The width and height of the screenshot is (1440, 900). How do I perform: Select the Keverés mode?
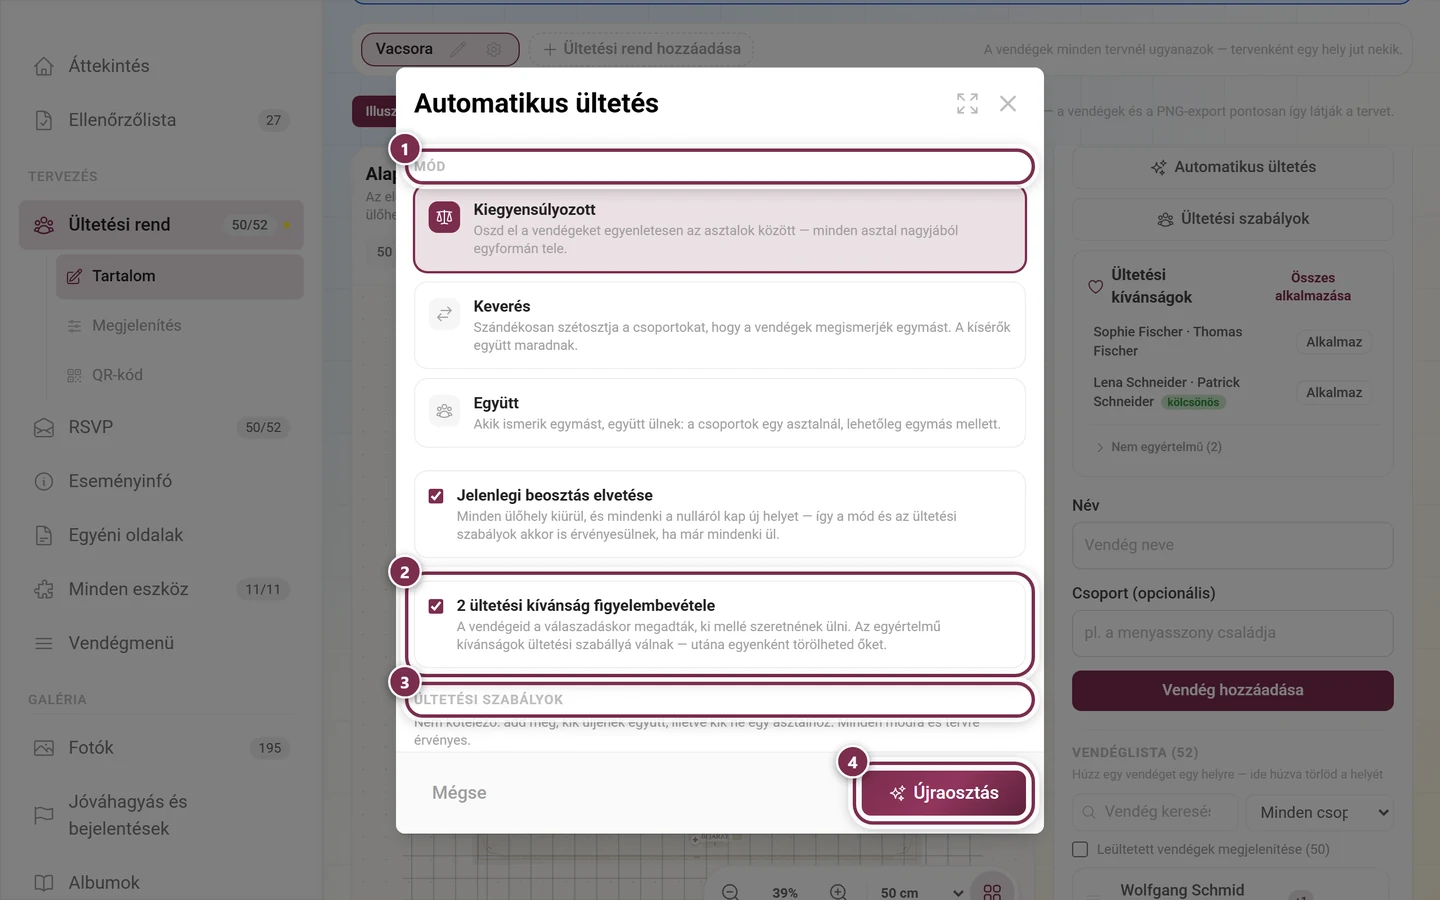pos(720,325)
